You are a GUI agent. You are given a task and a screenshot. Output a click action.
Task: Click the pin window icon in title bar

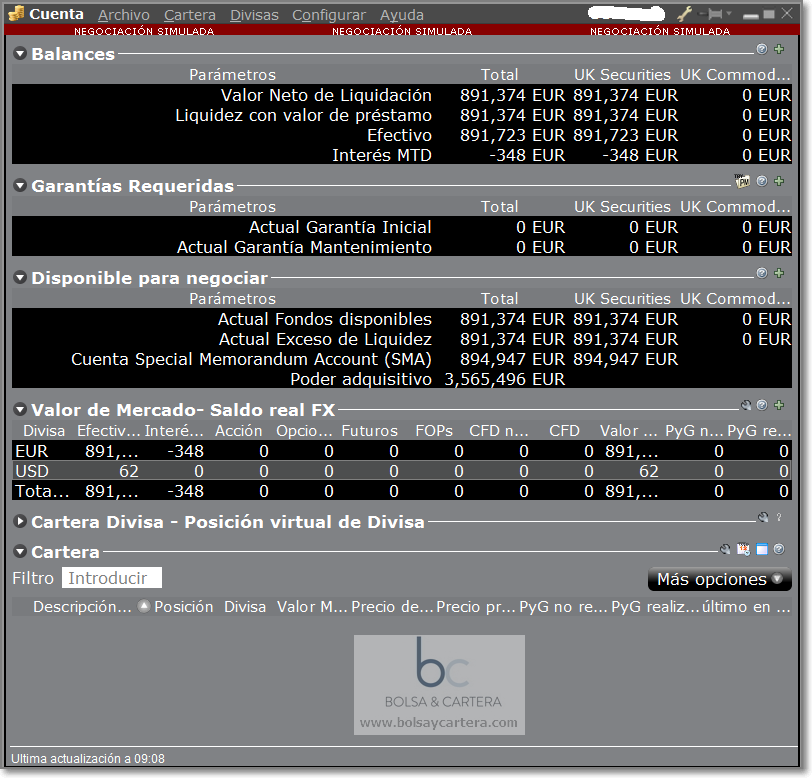[x=714, y=13]
